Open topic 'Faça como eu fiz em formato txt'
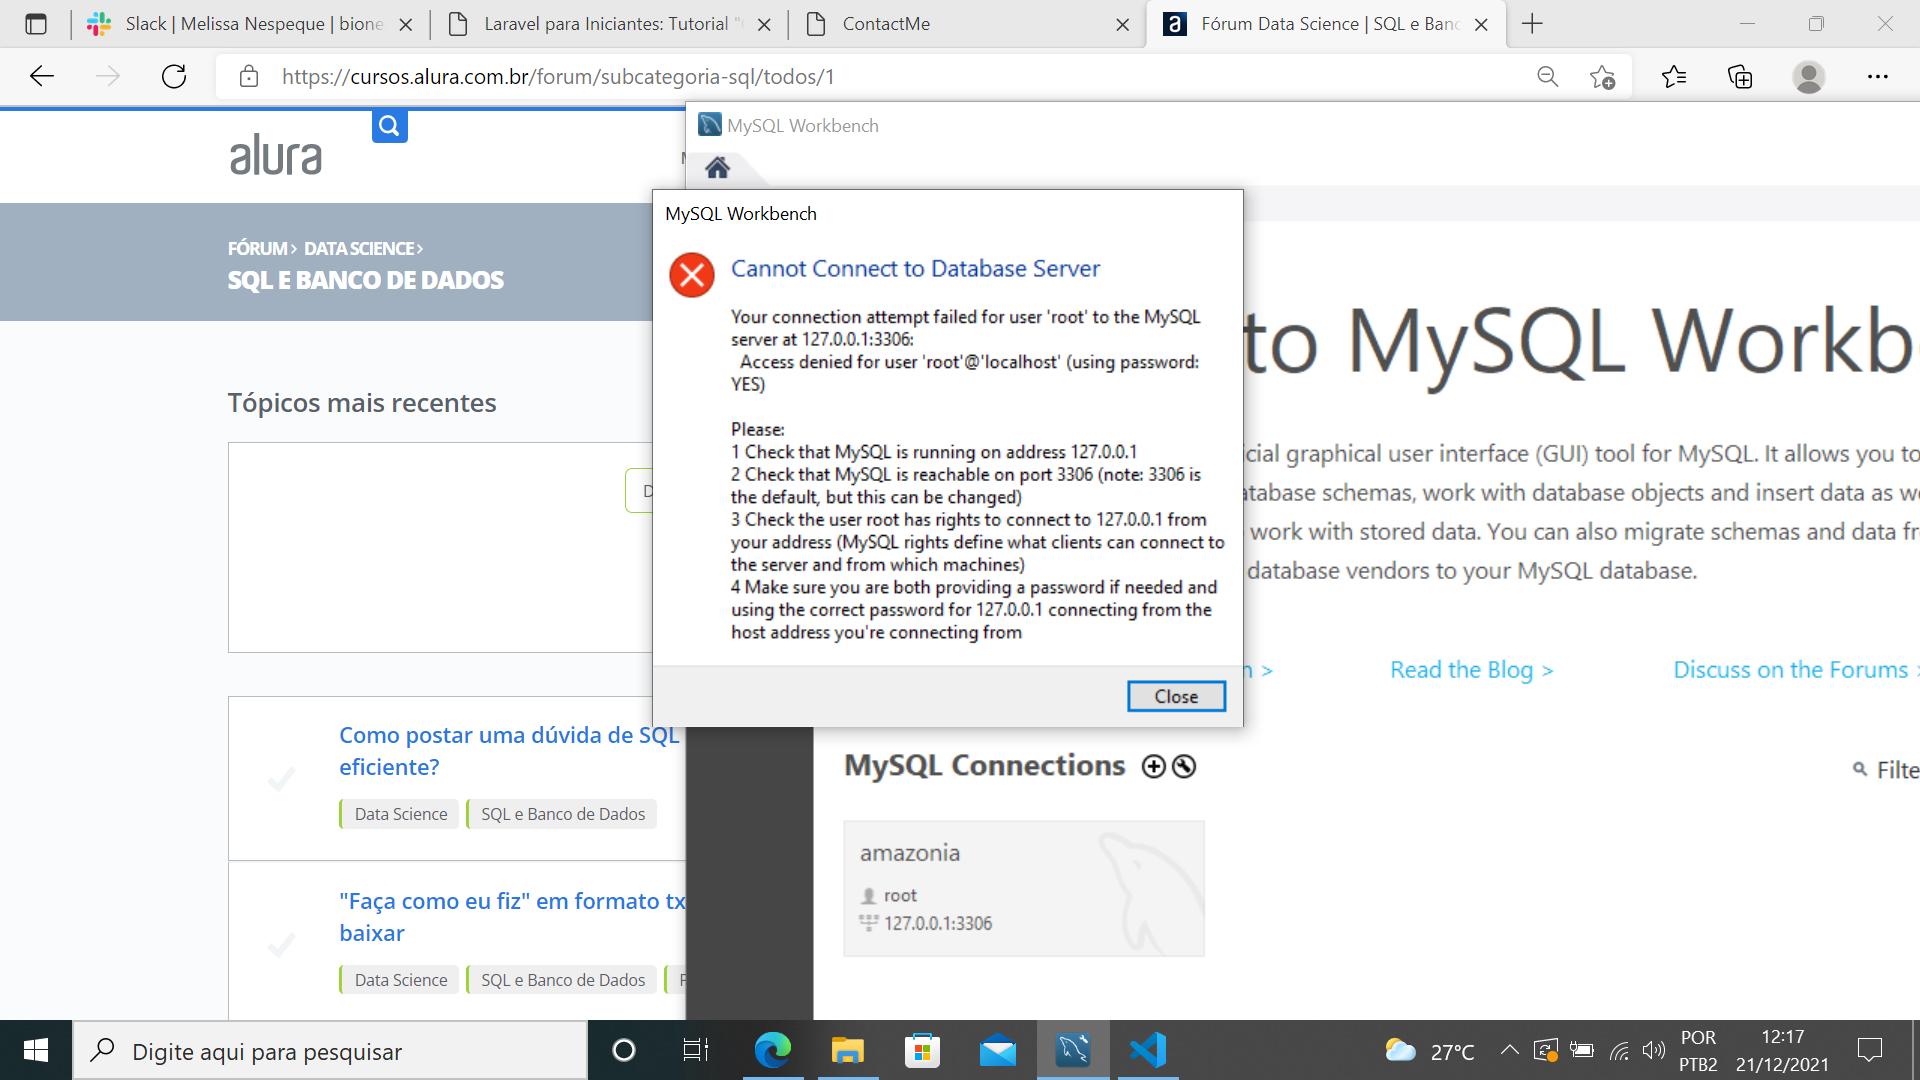The image size is (1920, 1080). (x=512, y=917)
